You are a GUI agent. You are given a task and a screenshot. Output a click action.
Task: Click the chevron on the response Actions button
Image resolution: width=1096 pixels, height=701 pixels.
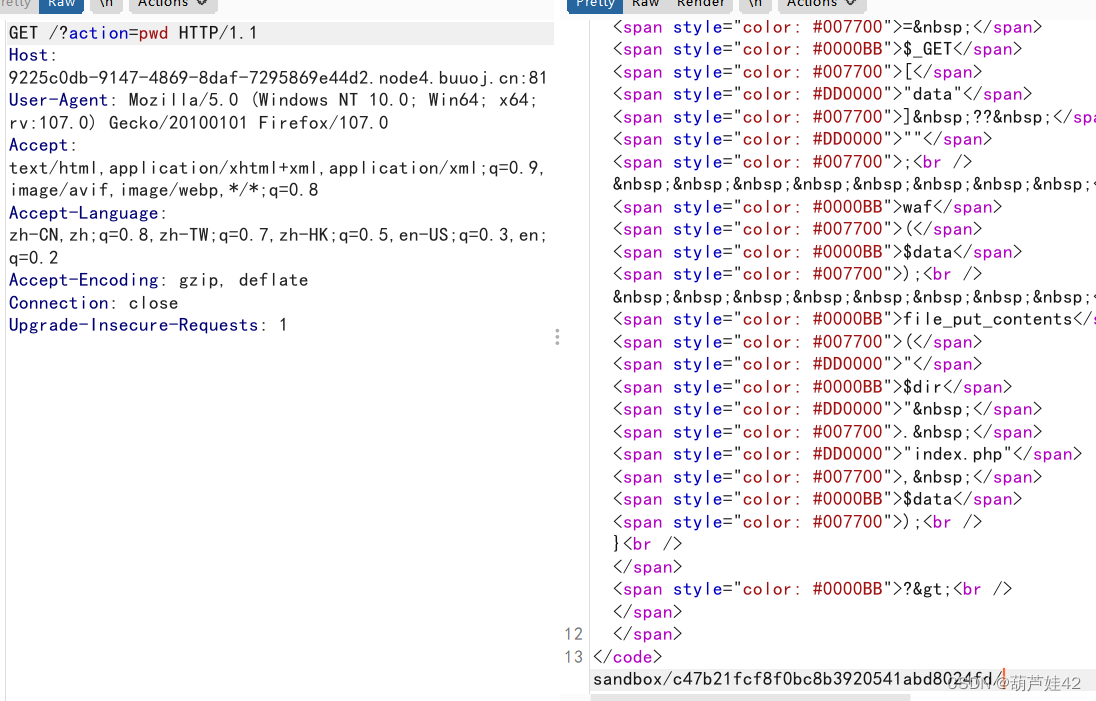(x=852, y=4)
